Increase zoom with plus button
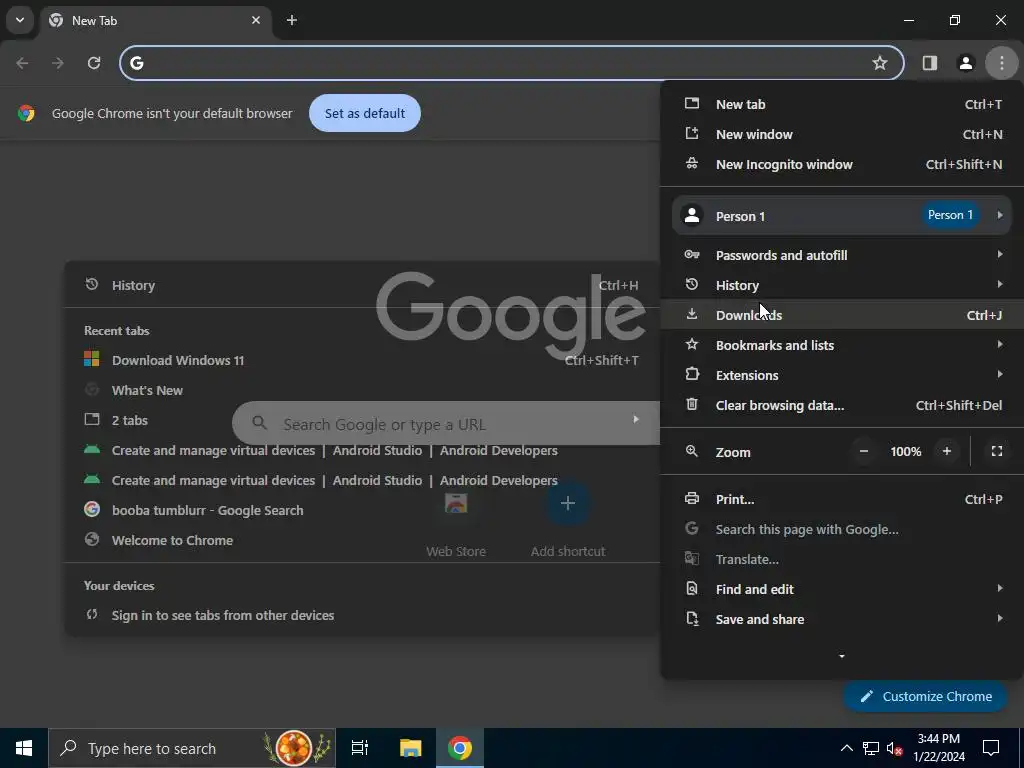Screen dimensions: 1024x768 [x=946, y=451]
